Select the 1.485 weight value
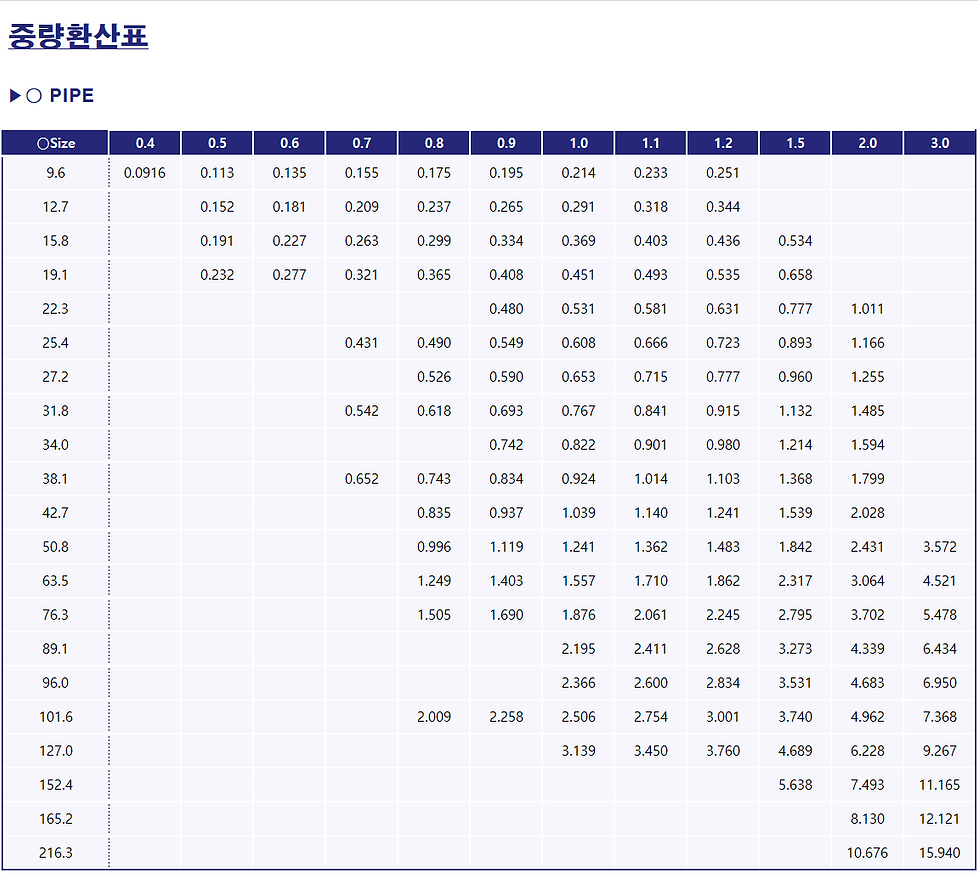The width and height of the screenshot is (978, 873). click(x=868, y=411)
